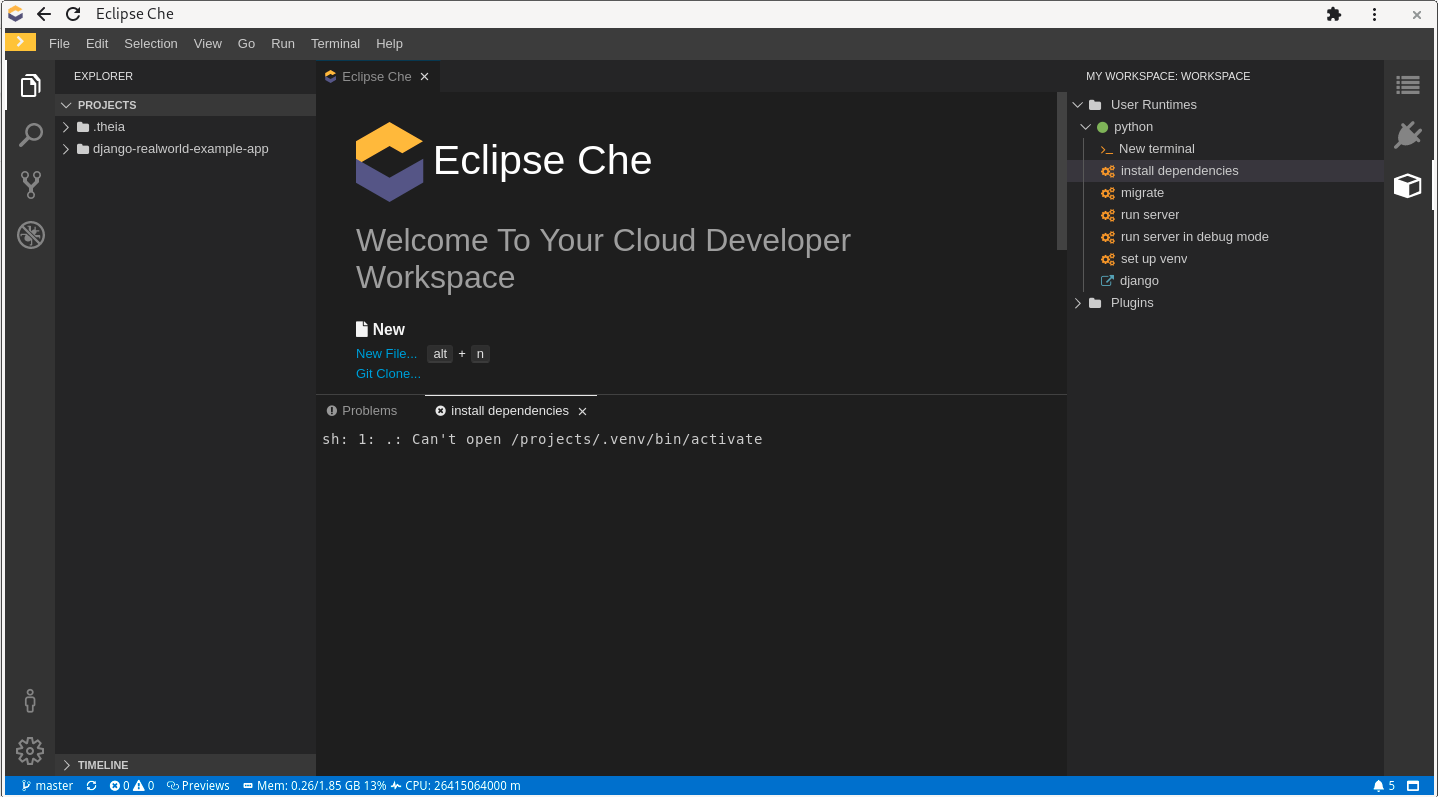This screenshot has width=1438, height=797.
Task: Select the Explorer icon in the activity bar
Action: click(x=30, y=85)
